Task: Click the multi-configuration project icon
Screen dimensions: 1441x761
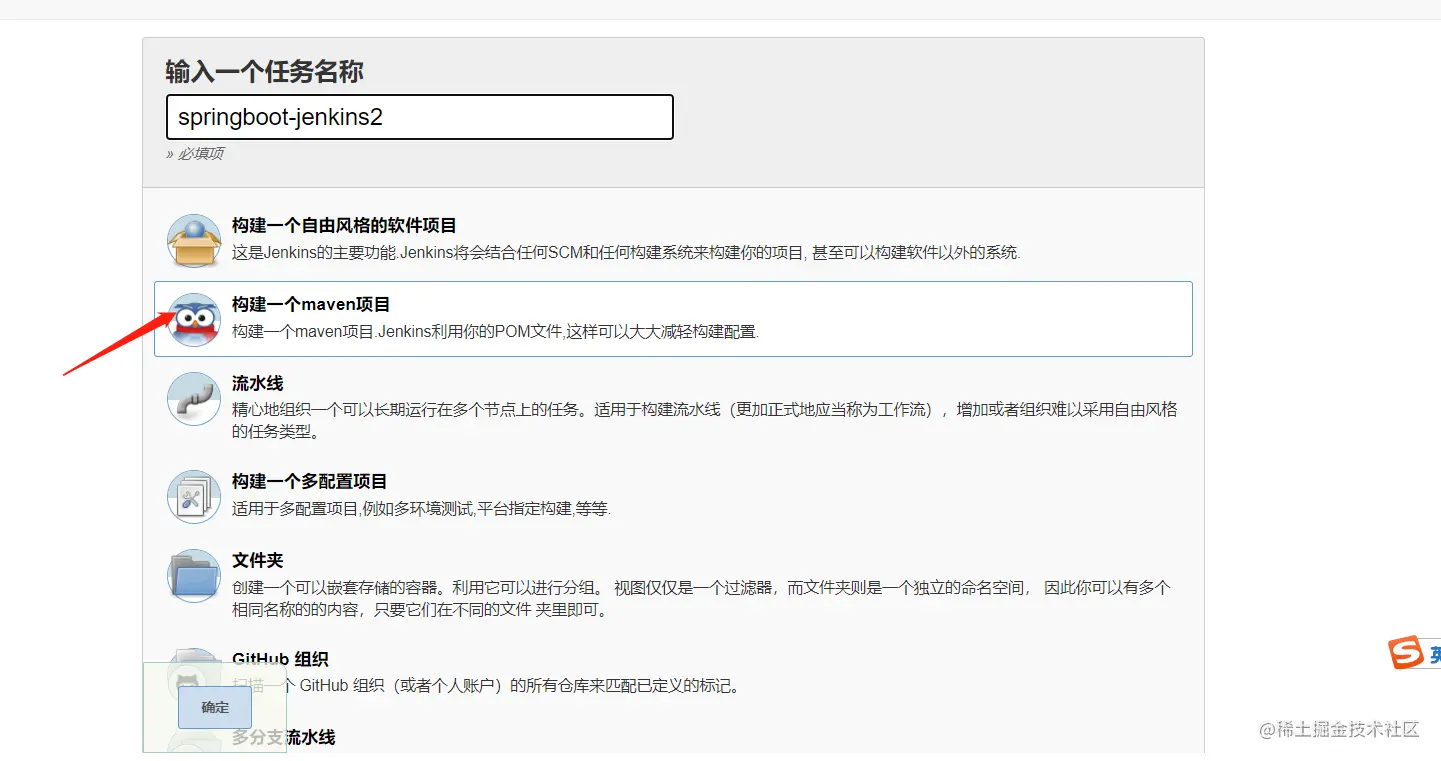Action: [193, 497]
